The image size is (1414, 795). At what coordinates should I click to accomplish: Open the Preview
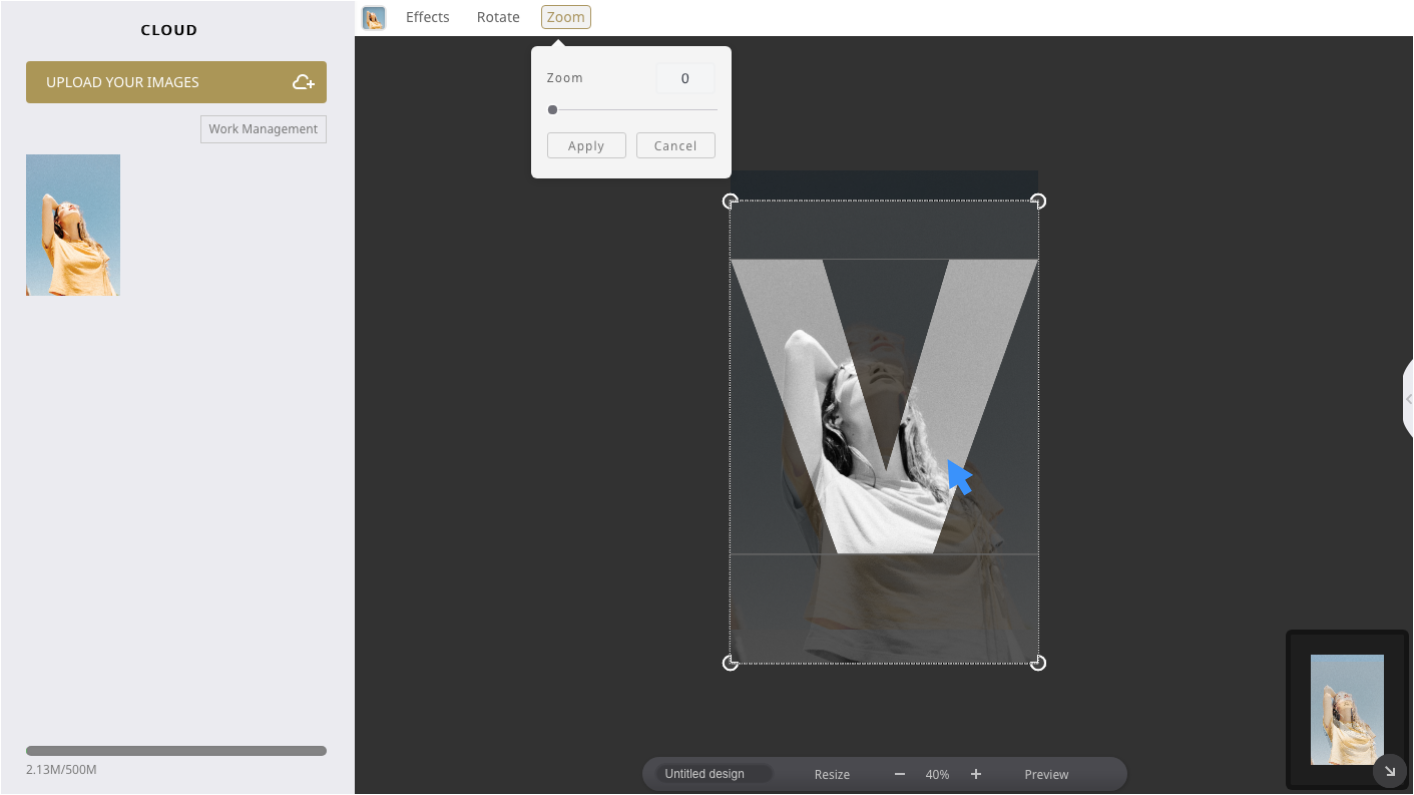point(1046,775)
